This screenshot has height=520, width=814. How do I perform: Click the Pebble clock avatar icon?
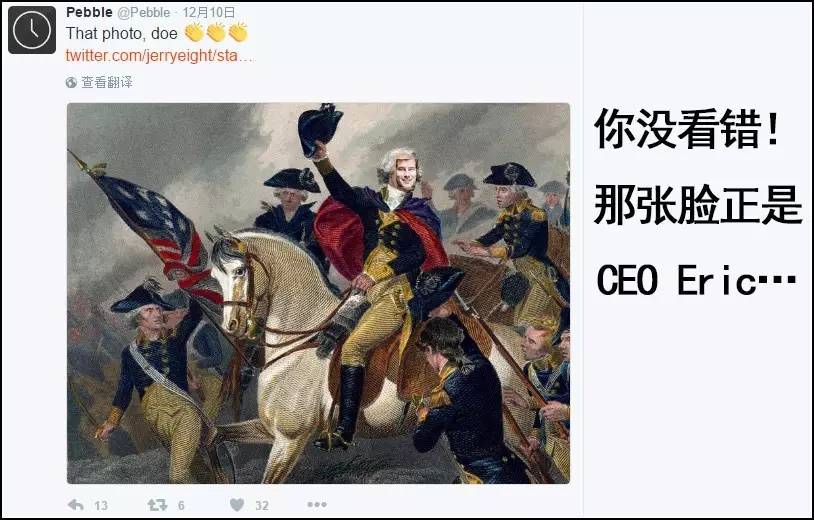32,30
